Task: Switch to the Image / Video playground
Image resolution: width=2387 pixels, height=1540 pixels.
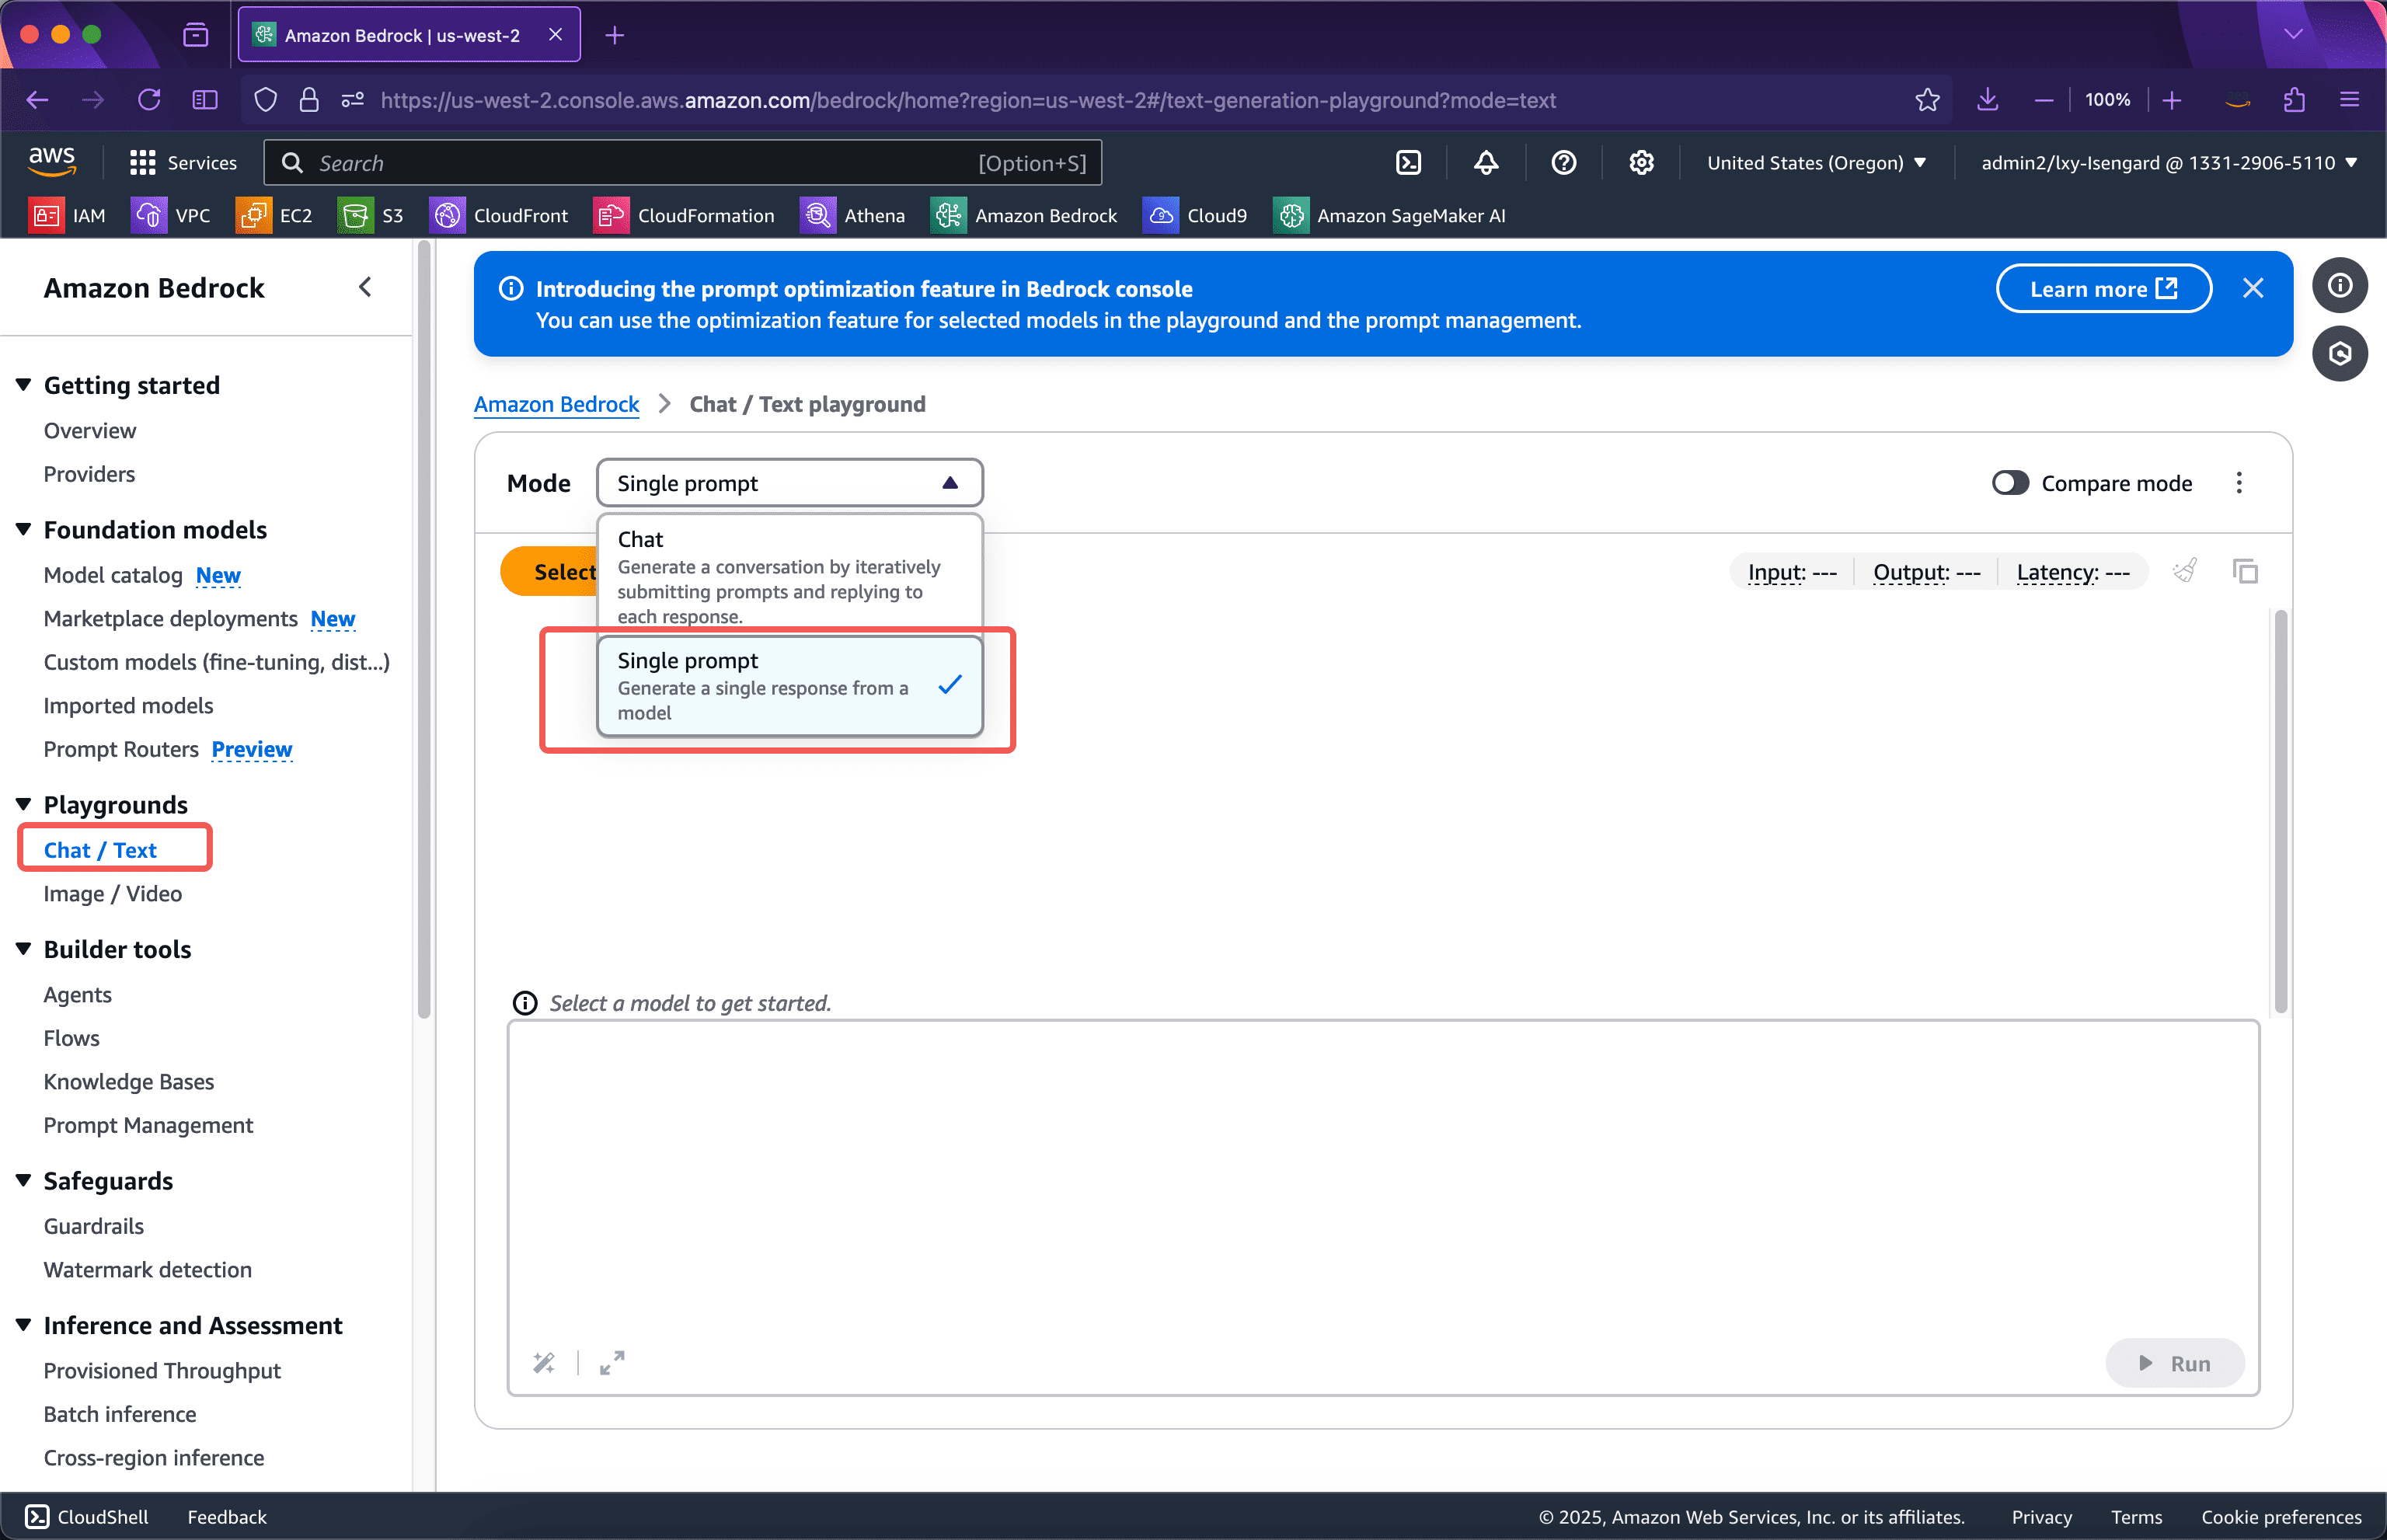Action: 111,893
